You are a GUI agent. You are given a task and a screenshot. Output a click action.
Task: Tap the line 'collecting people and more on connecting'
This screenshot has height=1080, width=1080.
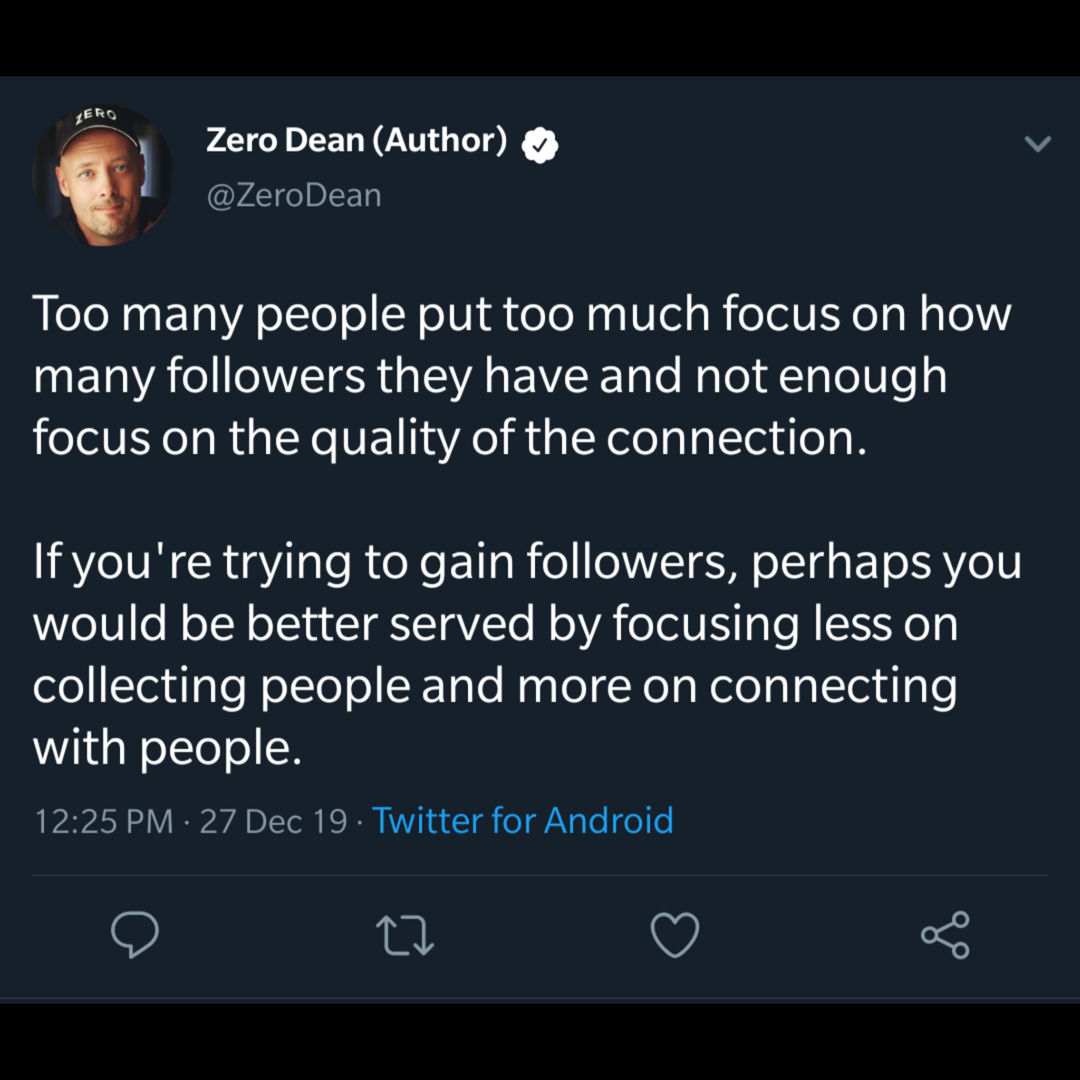[x=495, y=687]
